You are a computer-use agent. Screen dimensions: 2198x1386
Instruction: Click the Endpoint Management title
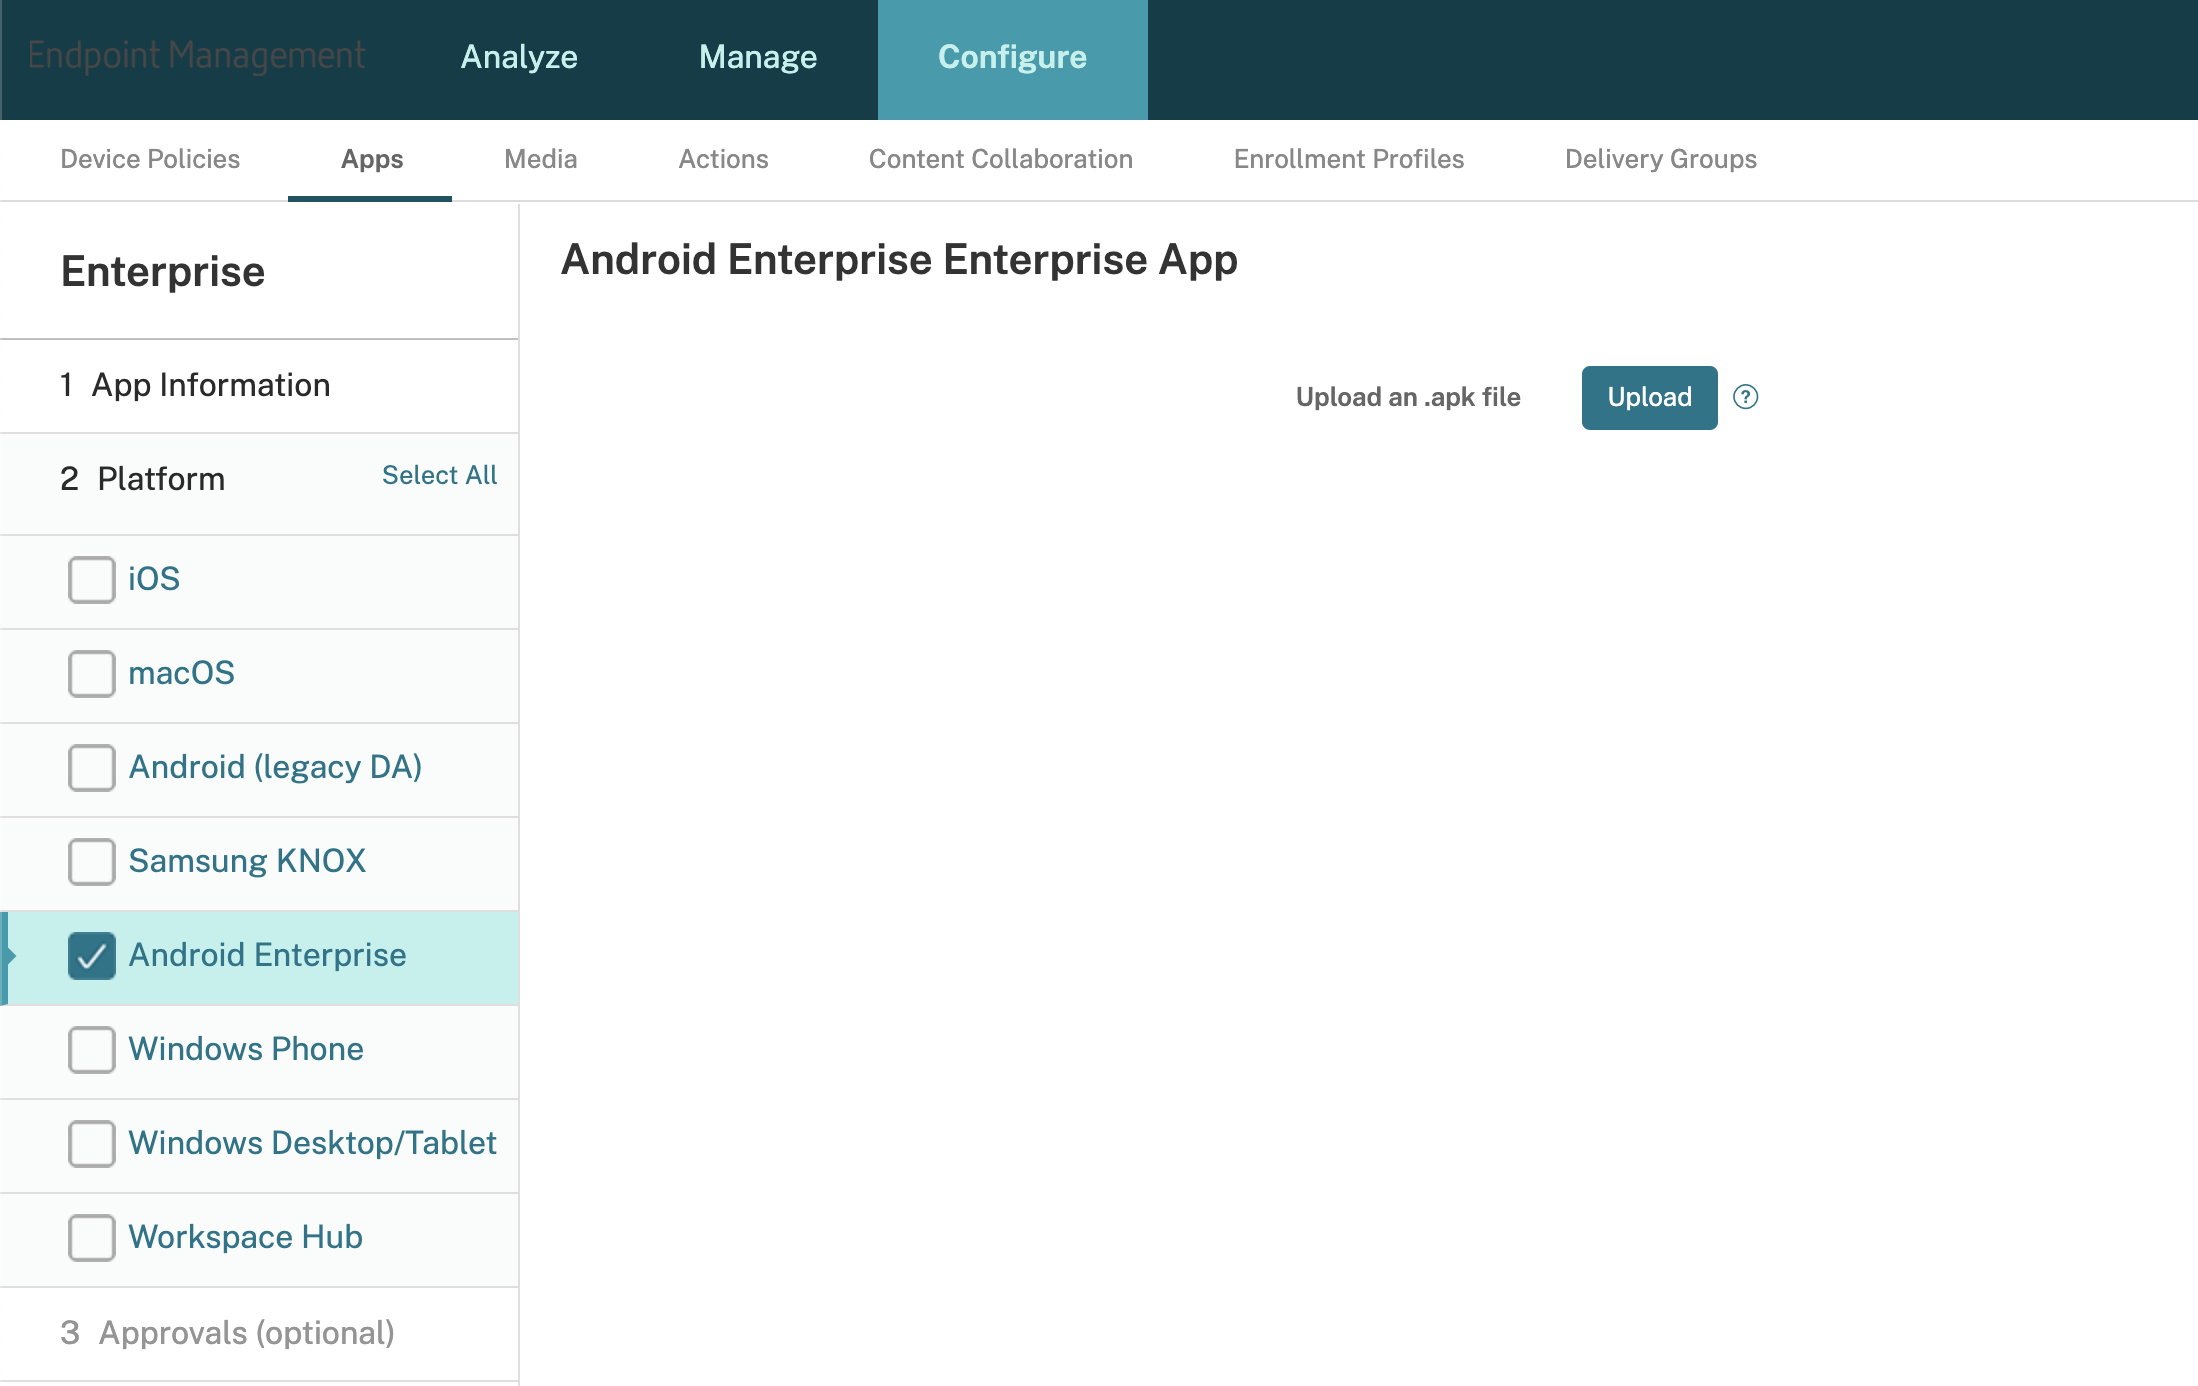pyautogui.click(x=196, y=55)
